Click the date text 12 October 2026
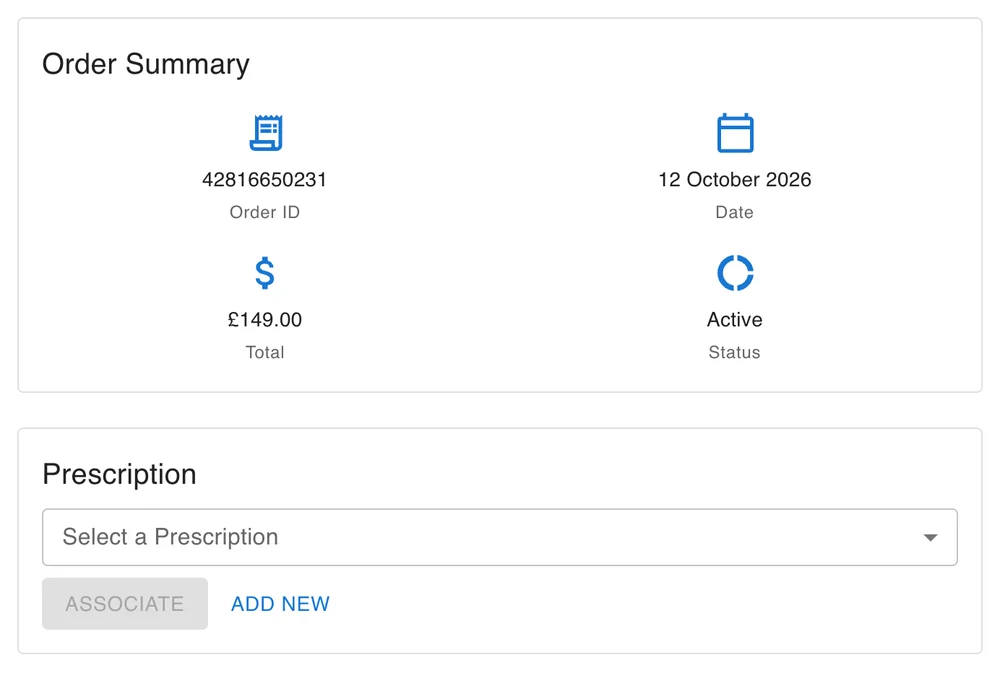This screenshot has height=673, width=1000. 735,180
